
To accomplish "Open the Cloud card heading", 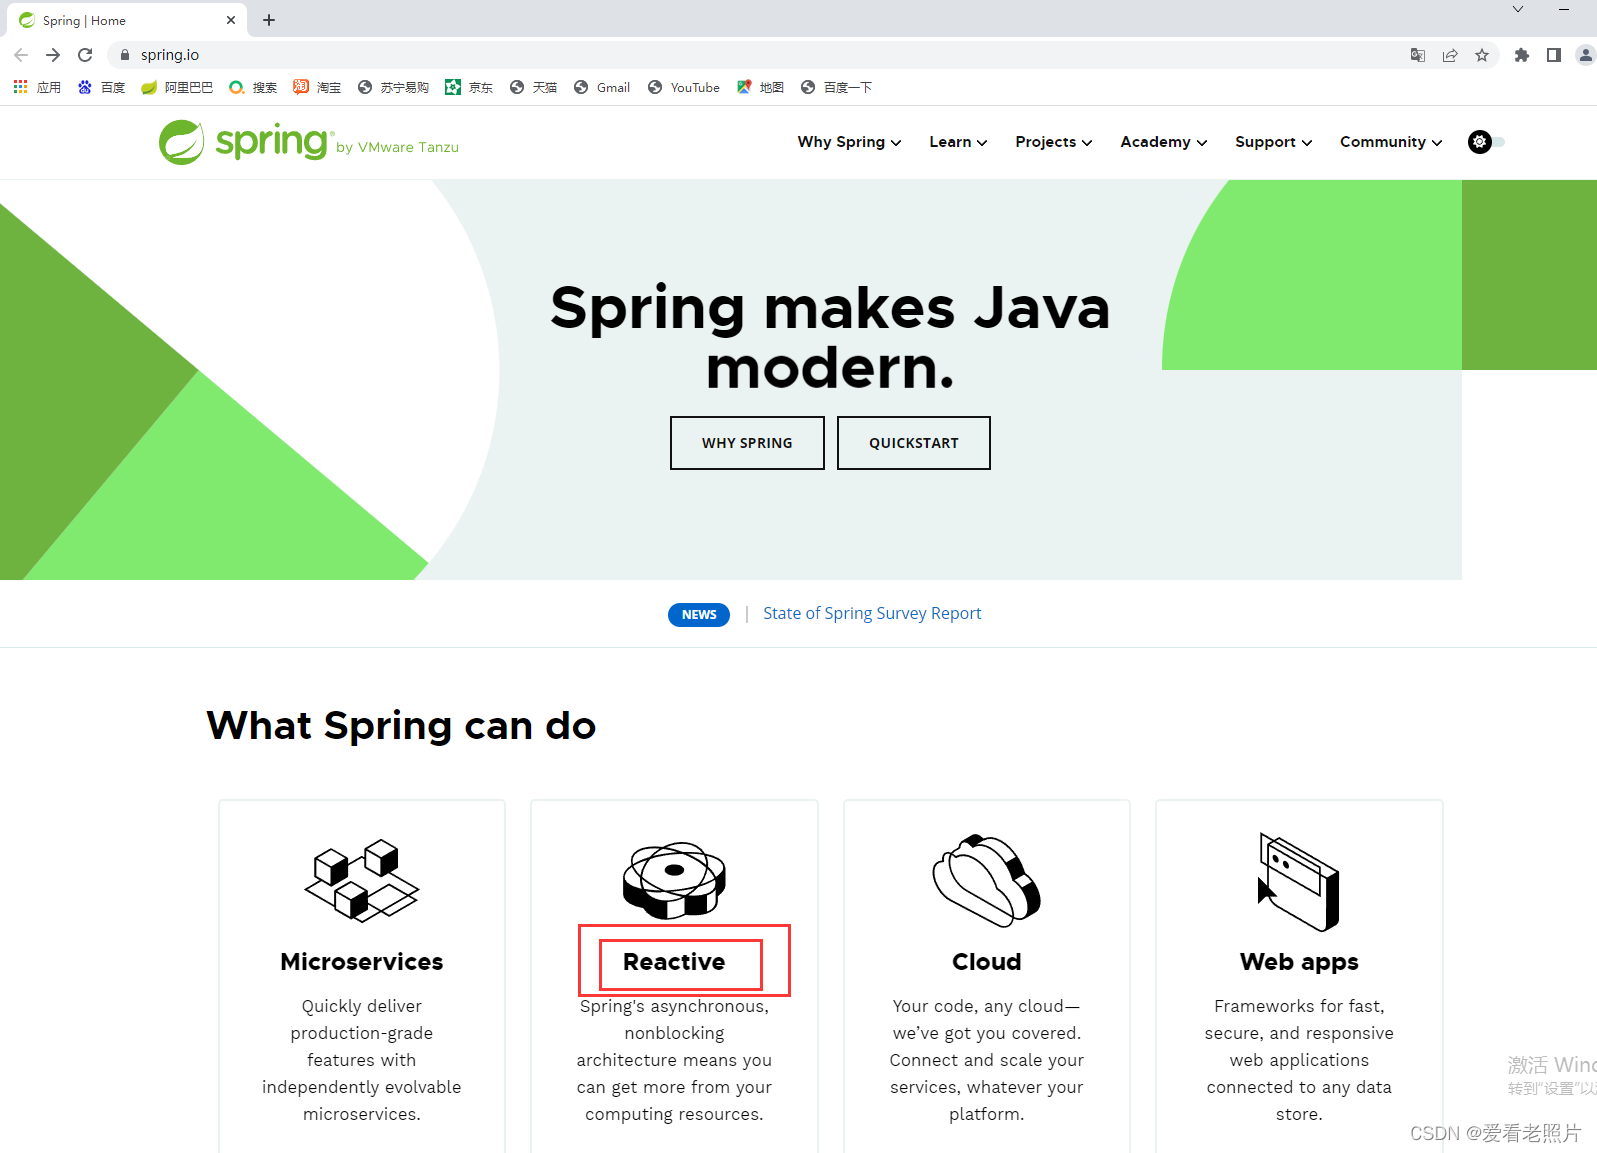I will 987,962.
